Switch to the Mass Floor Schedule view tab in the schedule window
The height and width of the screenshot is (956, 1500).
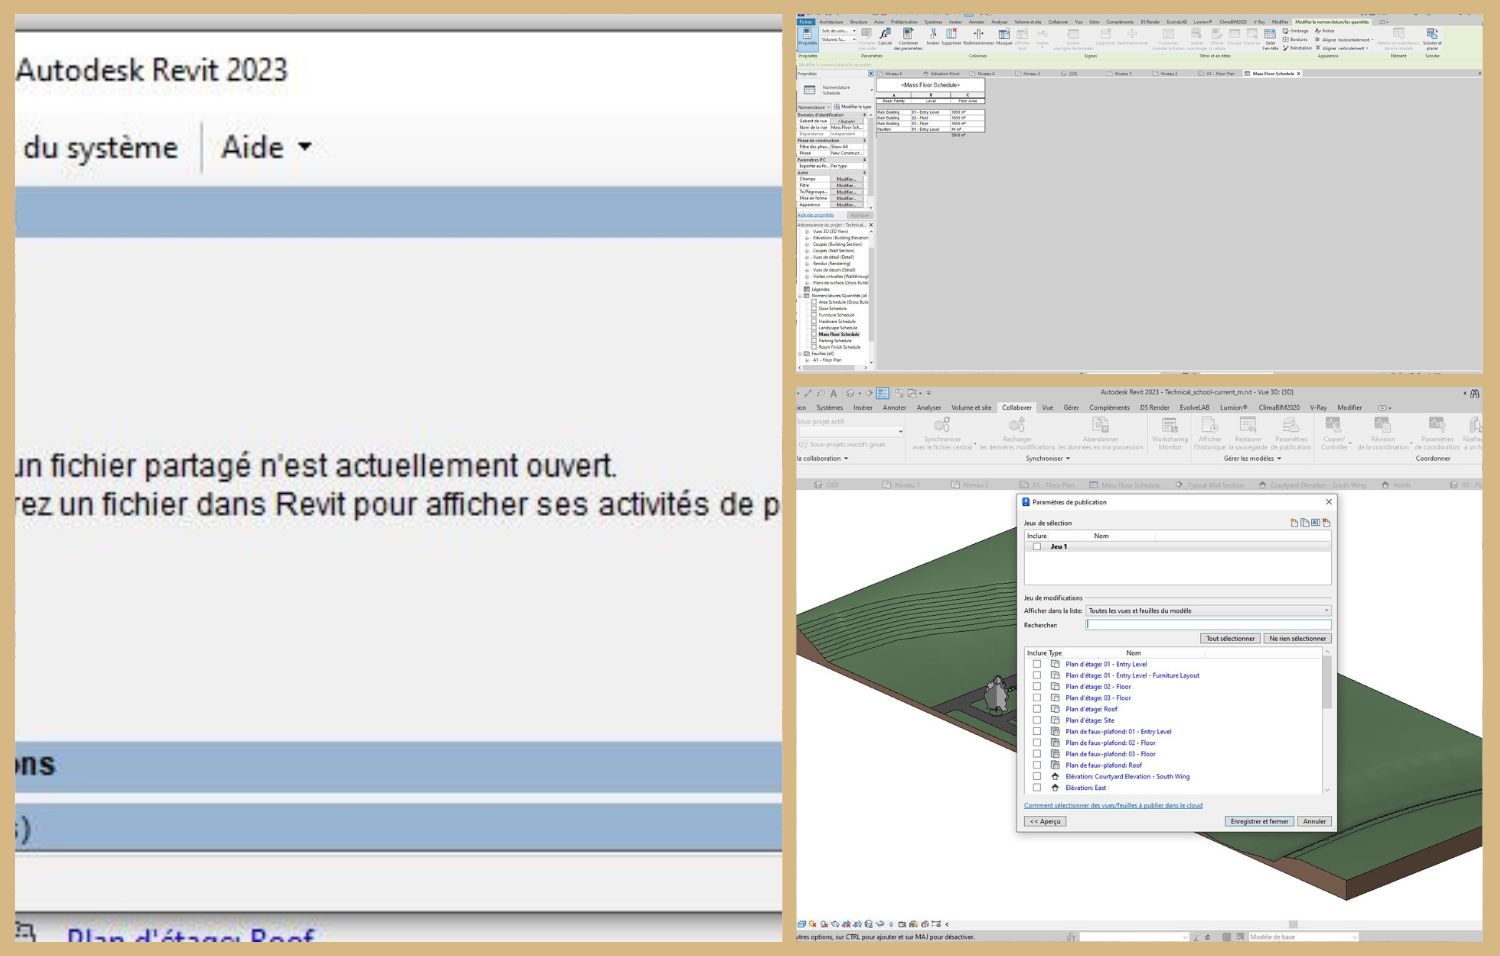tap(1273, 74)
